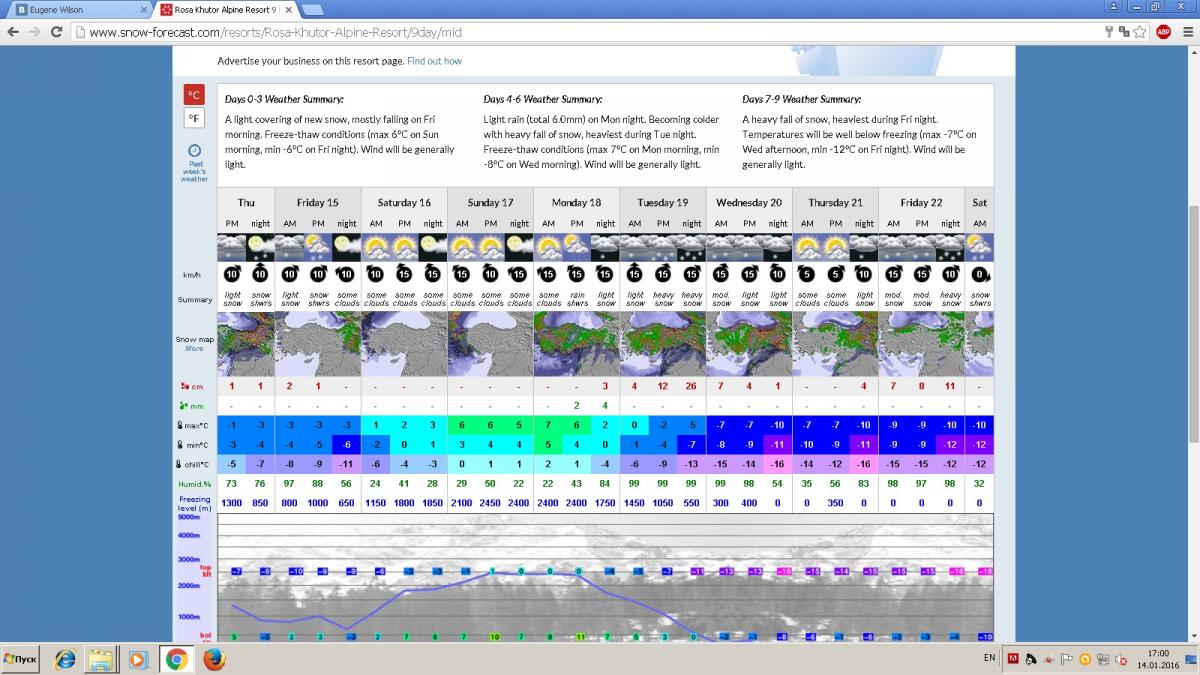Screen dimensions: 1200x675
Task: Switch temperature units to °C
Action: (x=195, y=95)
